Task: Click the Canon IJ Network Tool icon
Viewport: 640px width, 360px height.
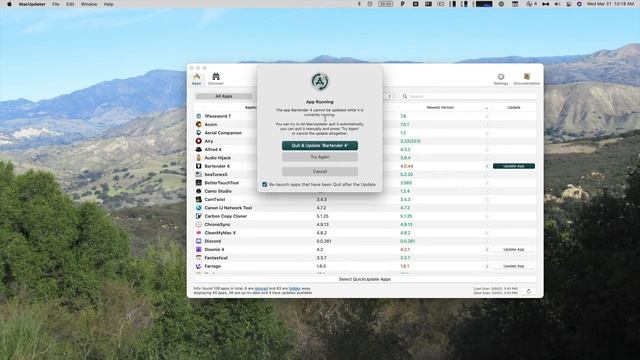Action: pos(199,208)
